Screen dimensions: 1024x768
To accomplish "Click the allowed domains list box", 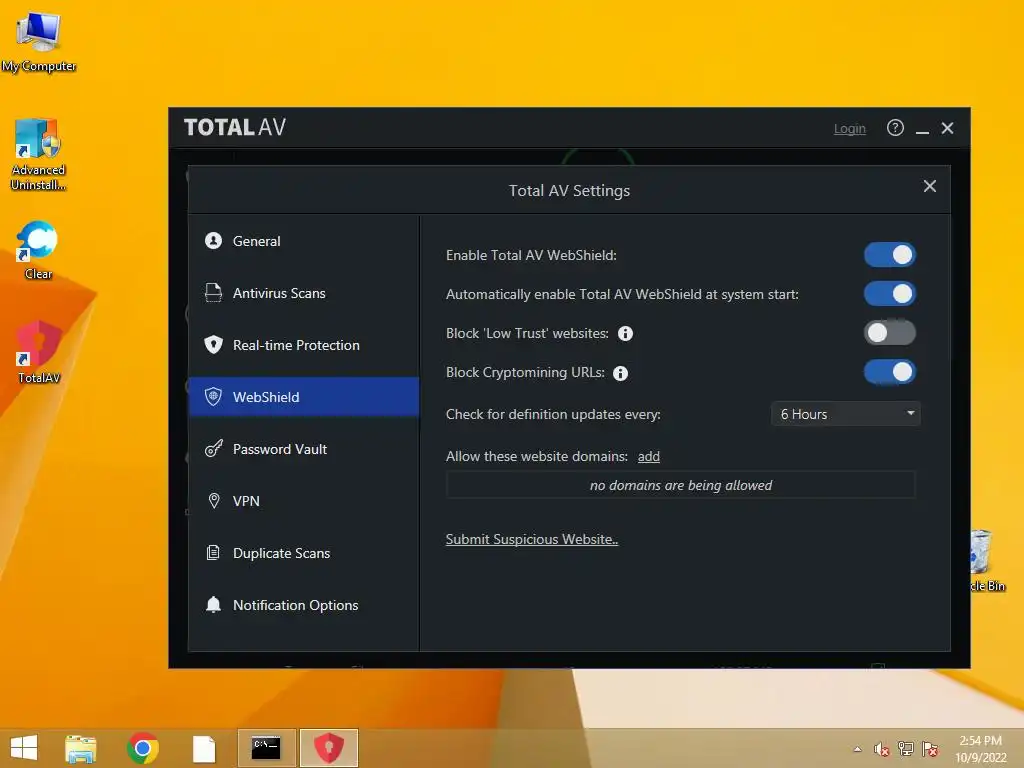I will [x=680, y=485].
